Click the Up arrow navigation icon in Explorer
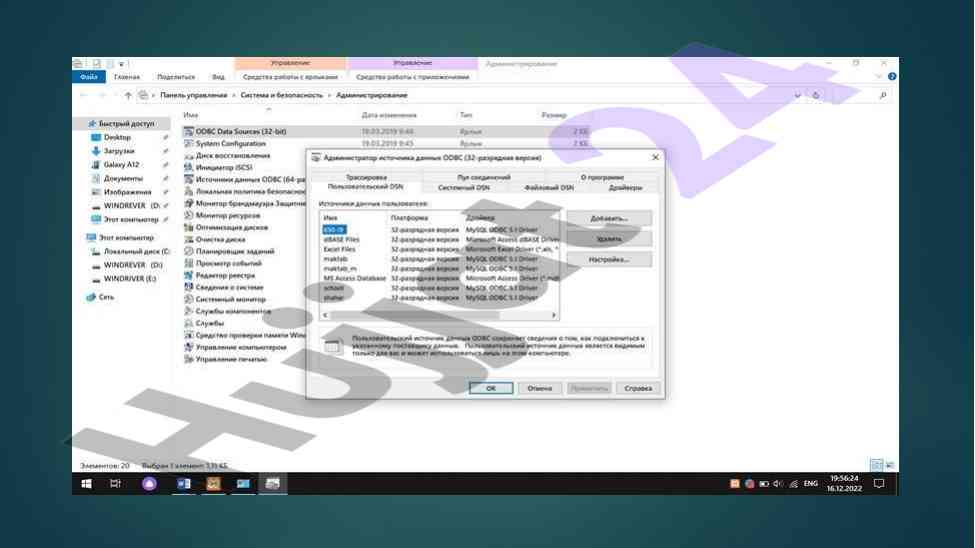The image size is (975, 548). pos(128,95)
